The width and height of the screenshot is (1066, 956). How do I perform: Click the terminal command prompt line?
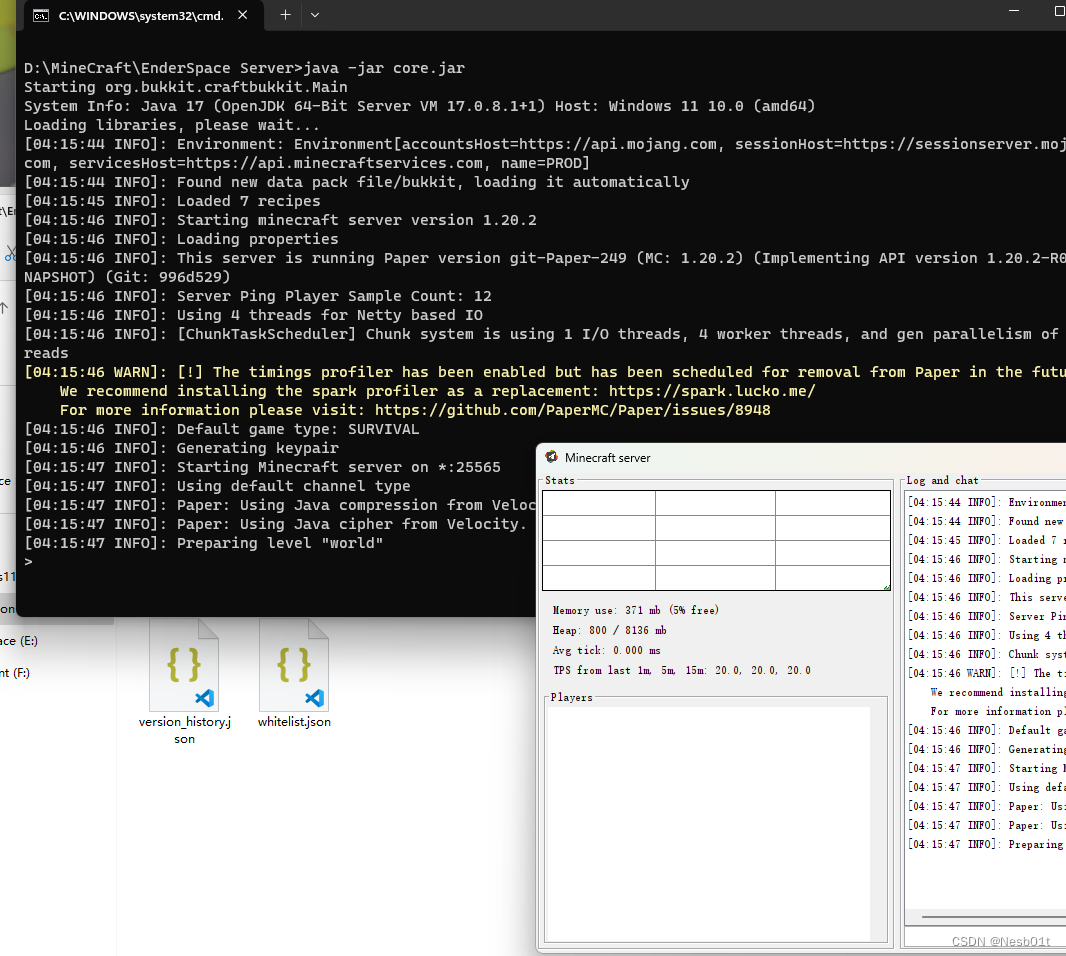tap(200, 562)
